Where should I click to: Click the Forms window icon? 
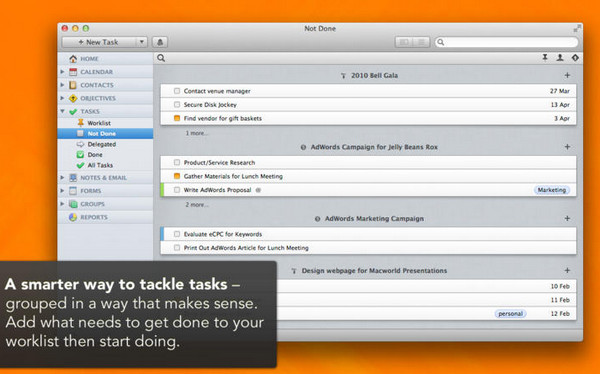(73, 191)
